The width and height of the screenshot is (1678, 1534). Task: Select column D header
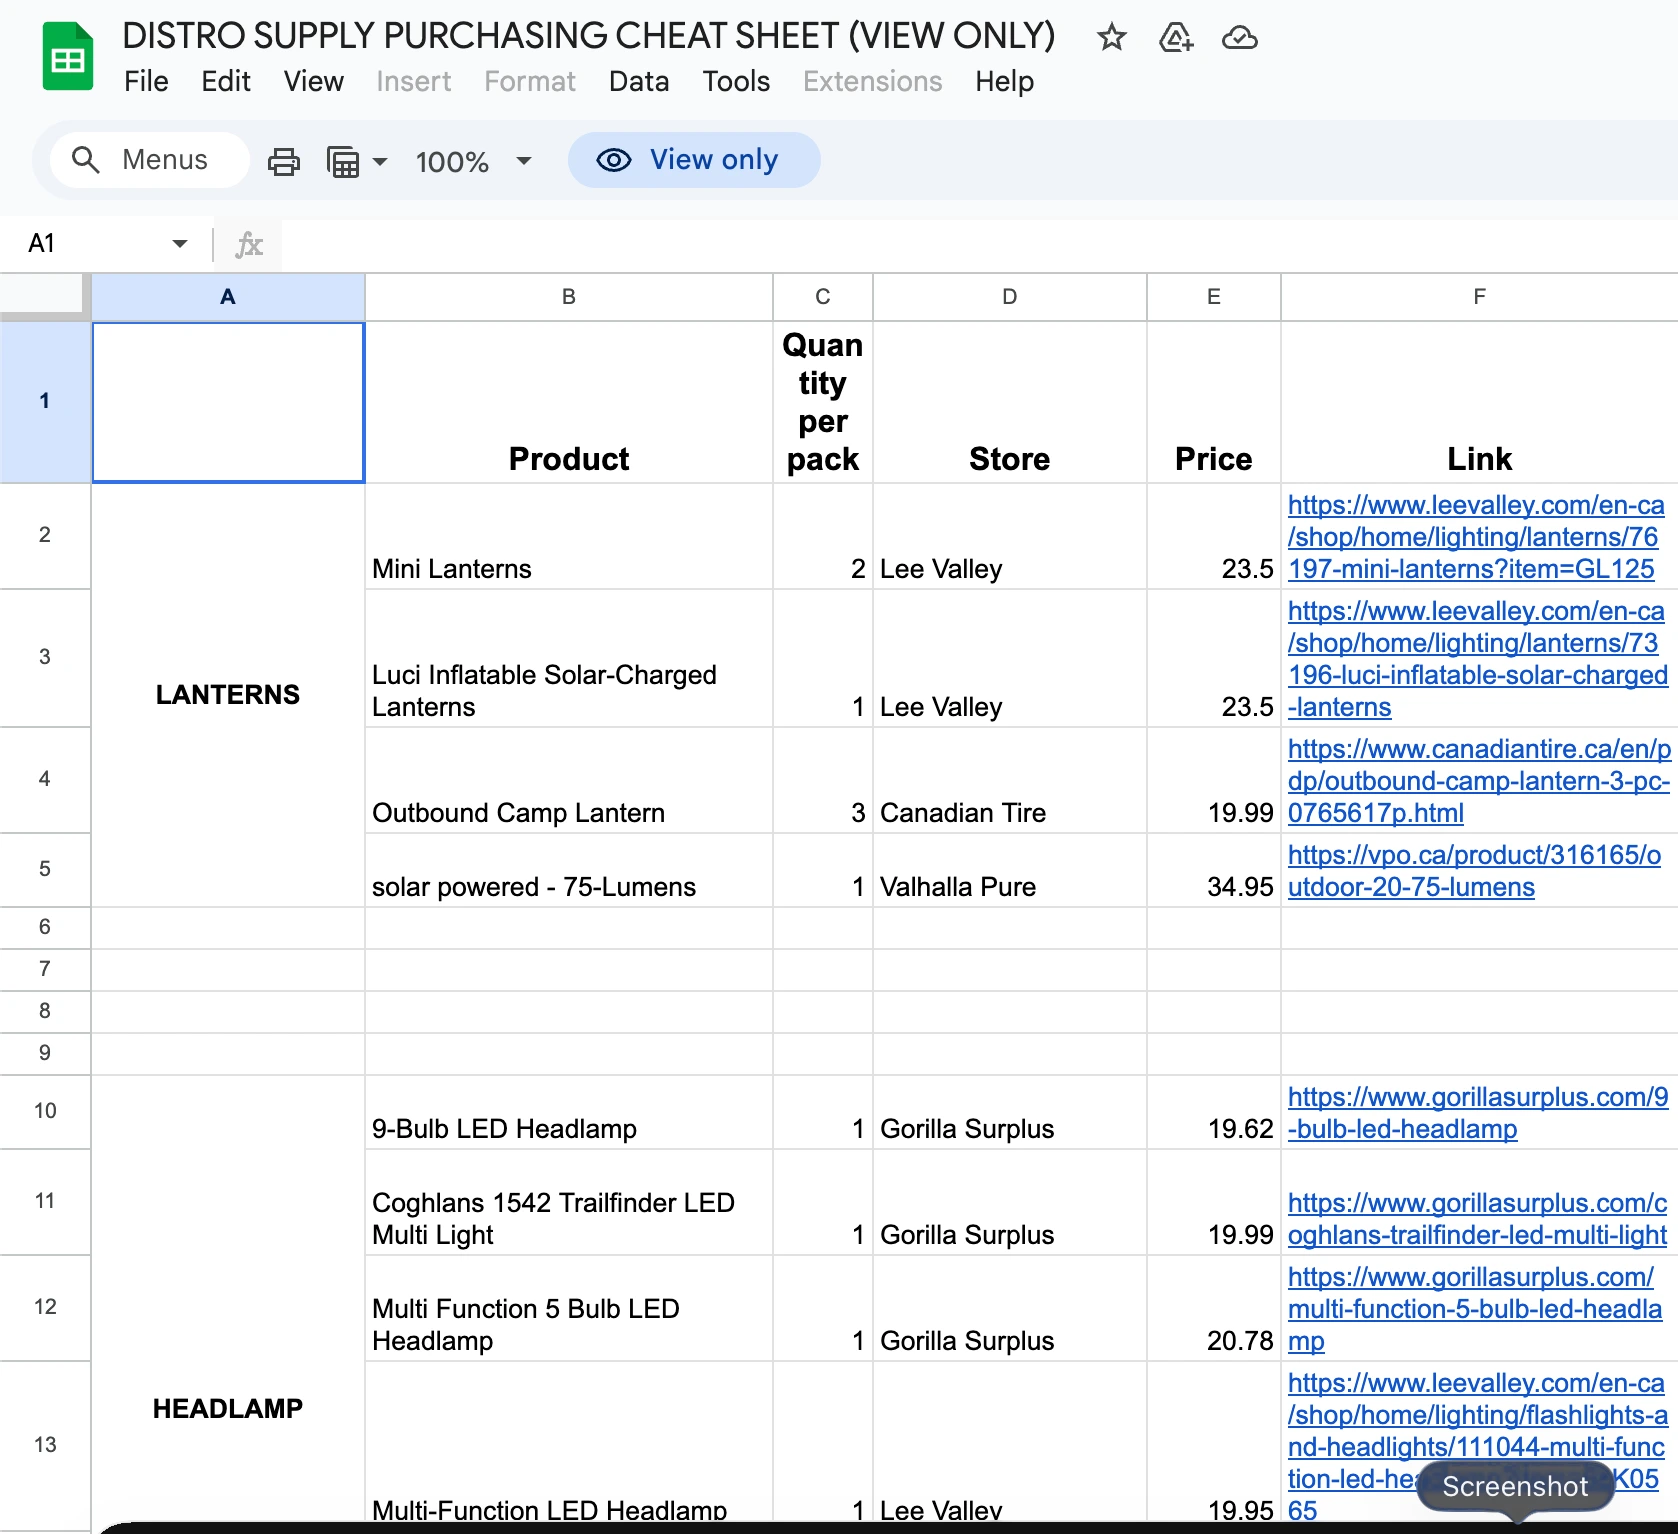pos(1010,297)
